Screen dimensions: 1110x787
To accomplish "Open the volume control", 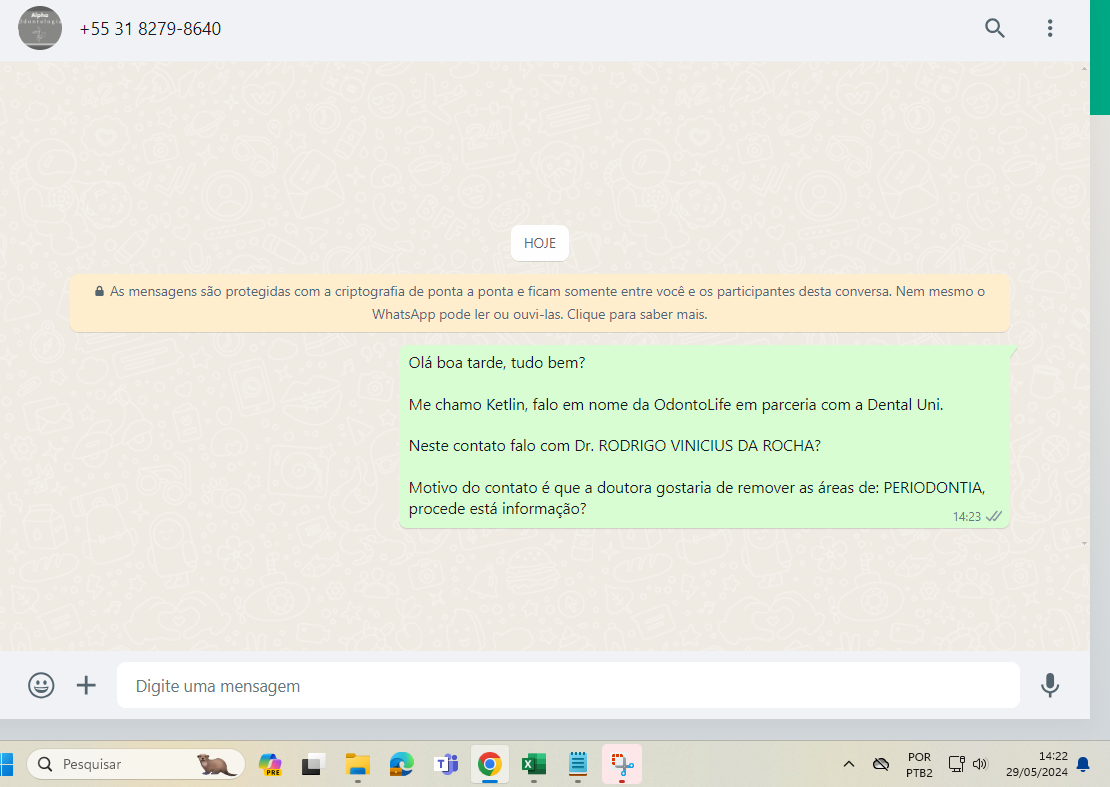I will [980, 764].
